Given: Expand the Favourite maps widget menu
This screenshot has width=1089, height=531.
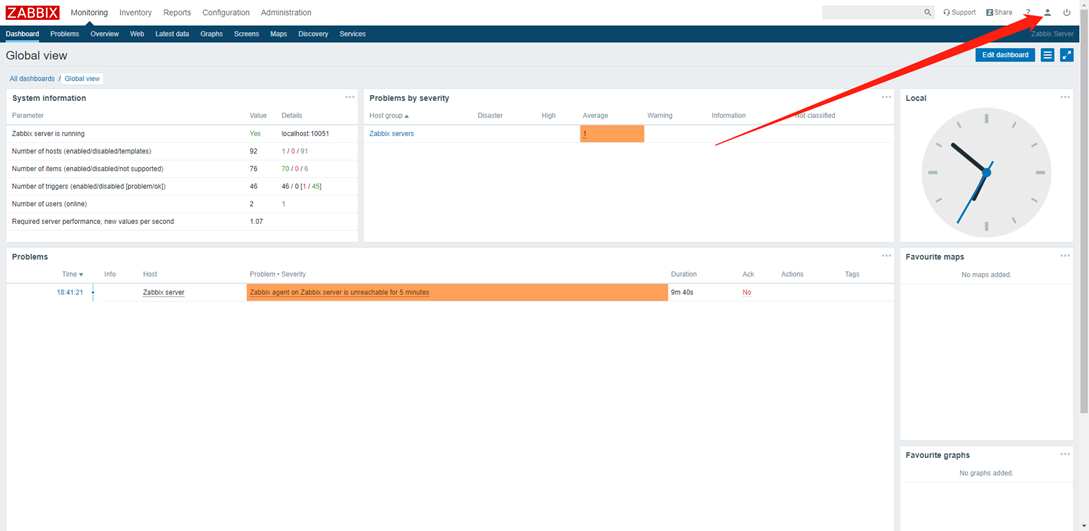Looking at the screenshot, I should pos(1065,256).
